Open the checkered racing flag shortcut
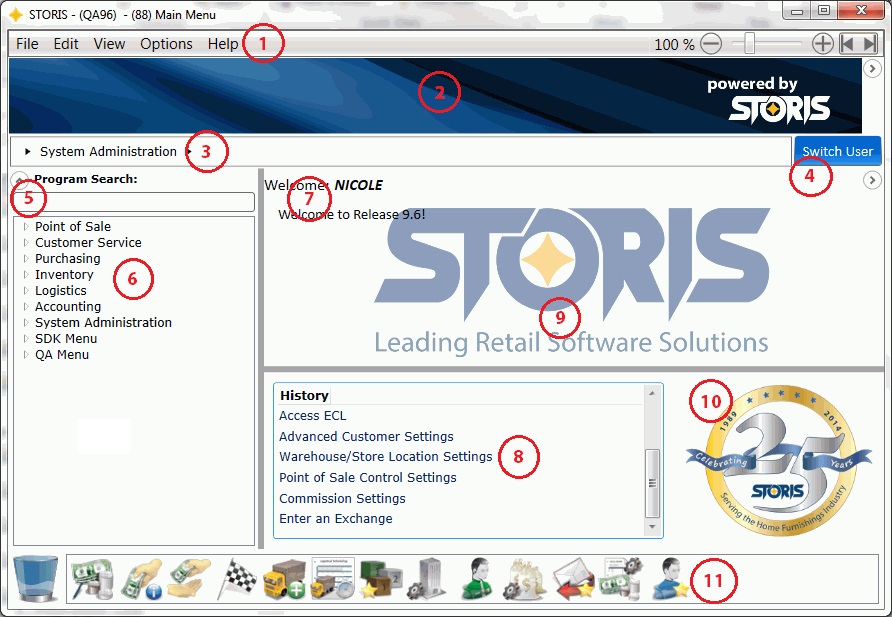 (236, 579)
